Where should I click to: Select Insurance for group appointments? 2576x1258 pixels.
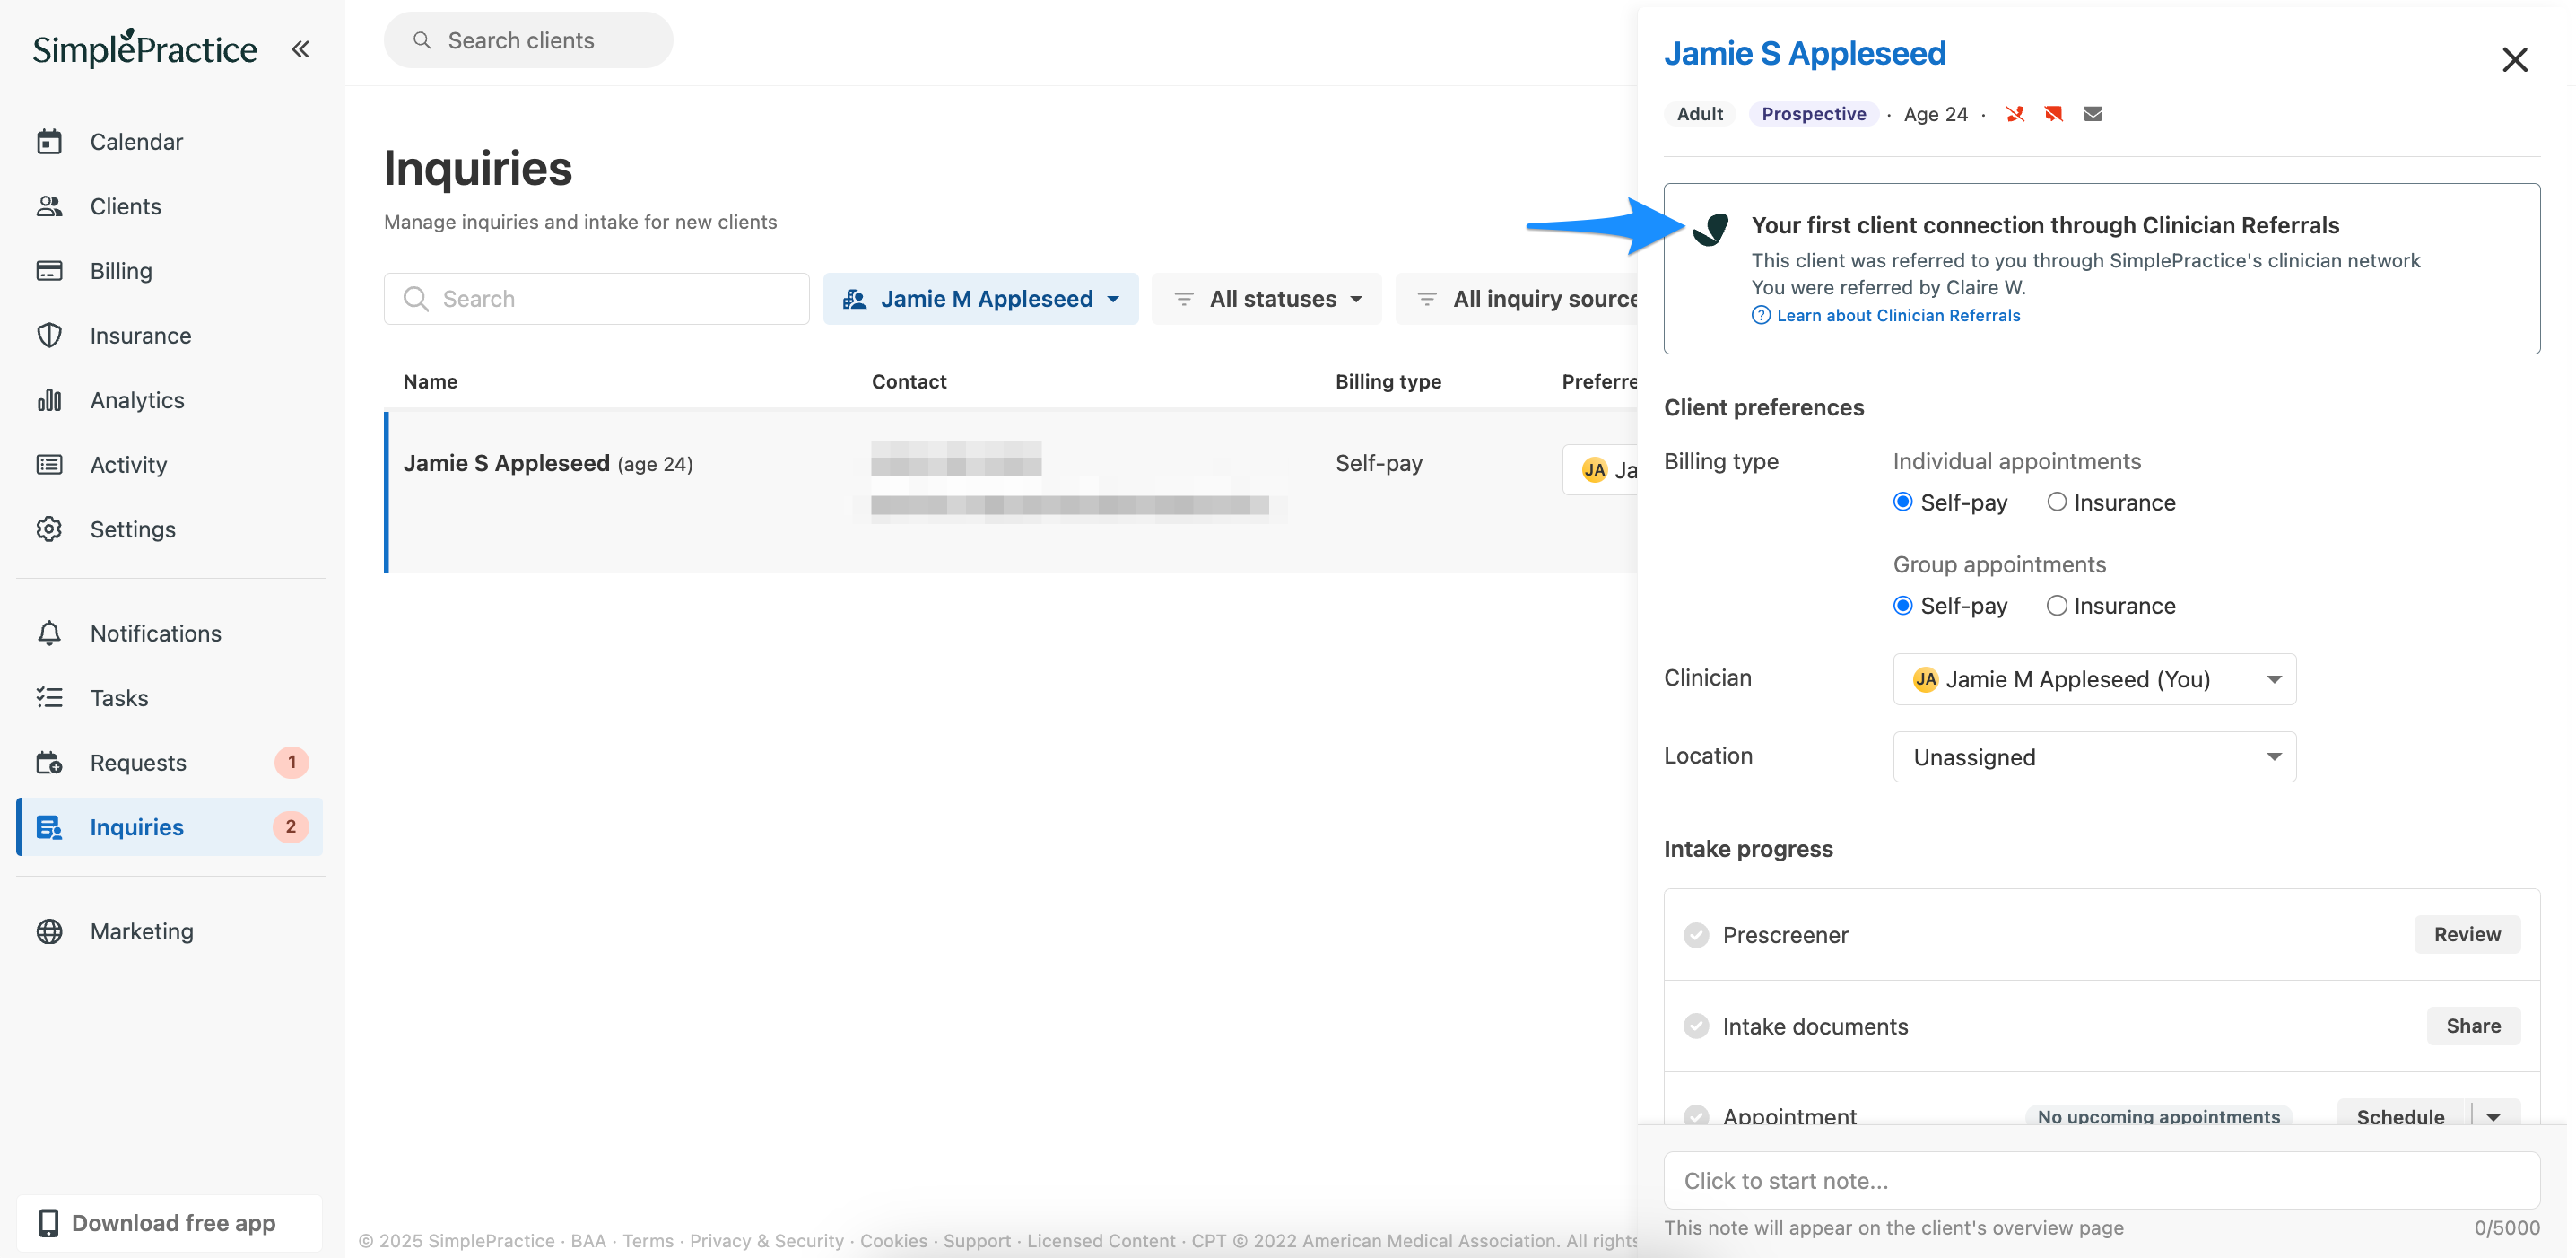(2056, 605)
